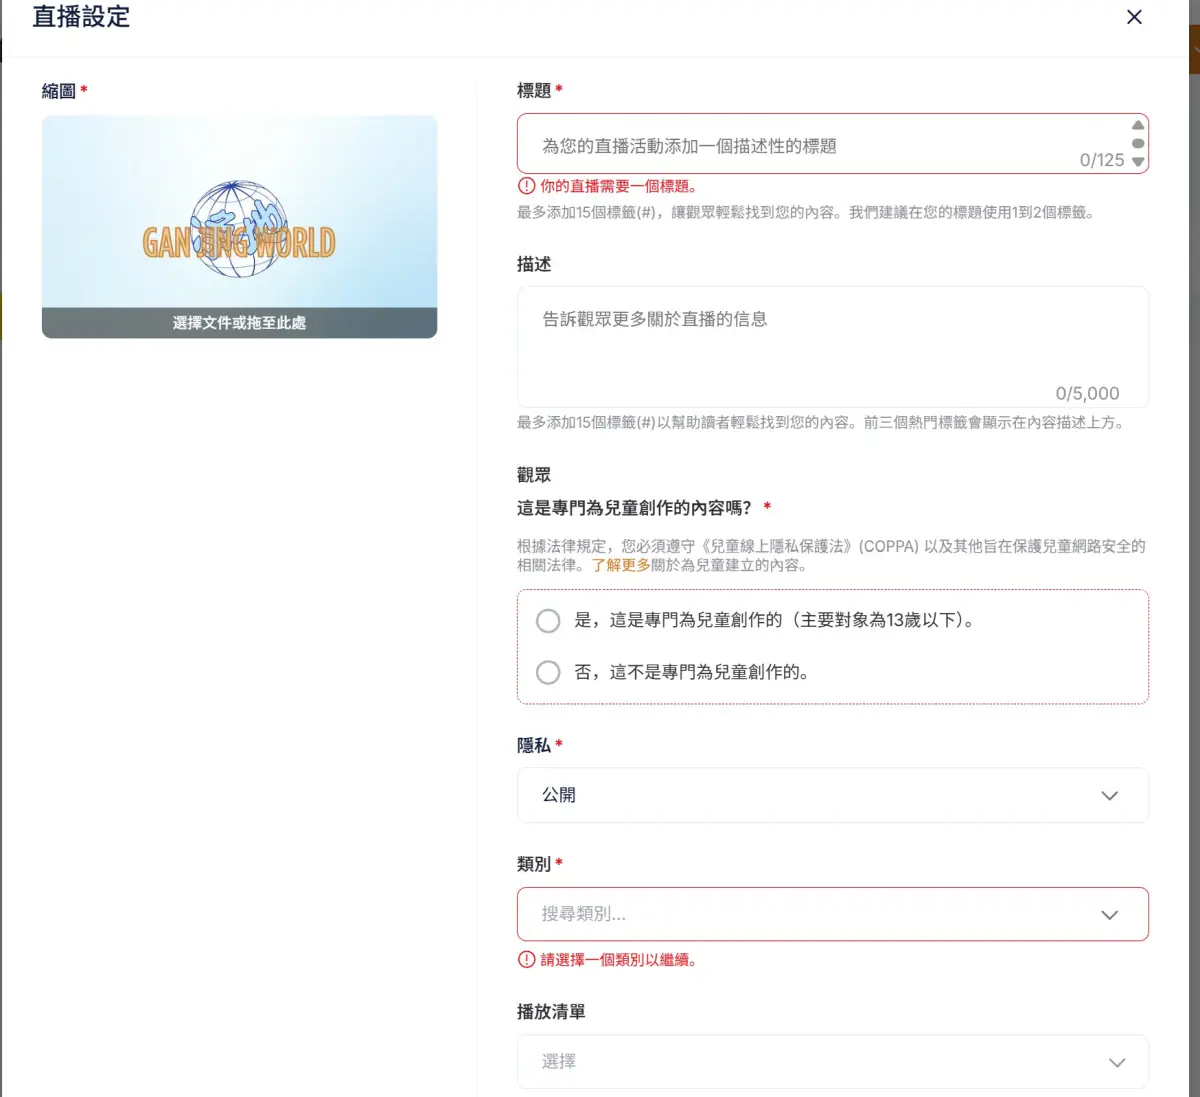Click the 你的直播需要一個標題 error text
The image size is (1200, 1097).
point(618,186)
